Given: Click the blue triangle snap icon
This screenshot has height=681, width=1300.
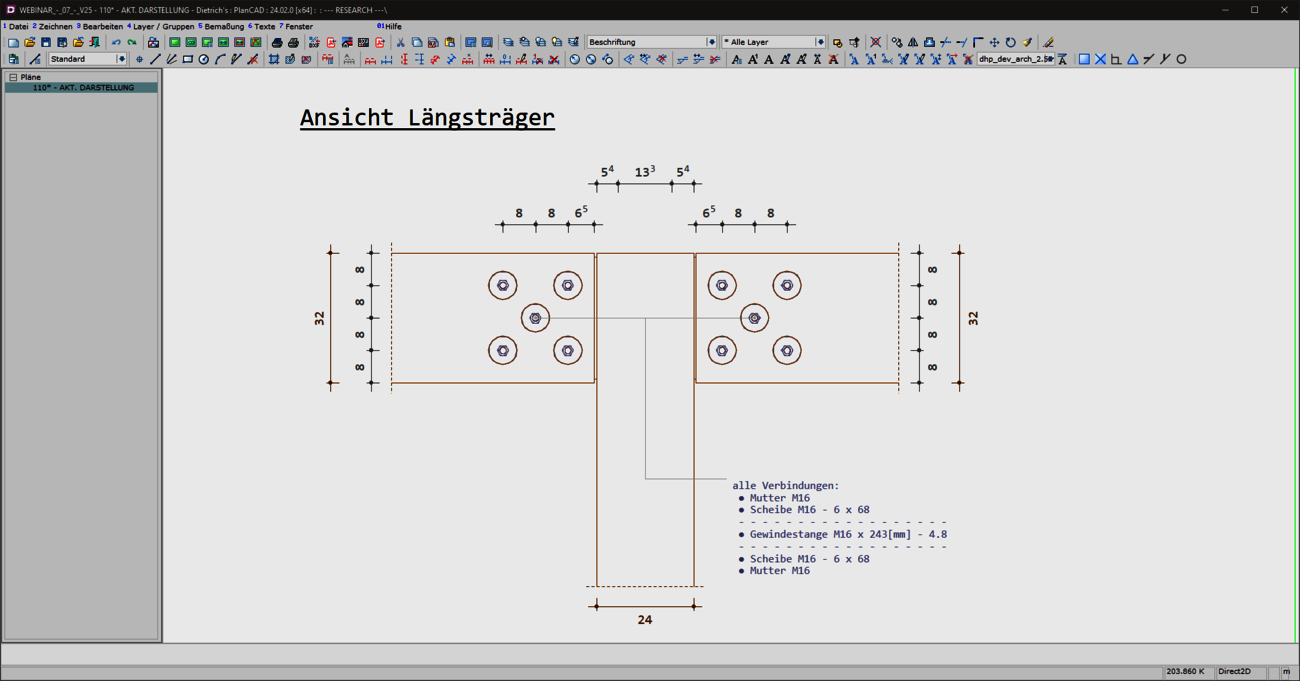Looking at the screenshot, I should pos(1133,59).
